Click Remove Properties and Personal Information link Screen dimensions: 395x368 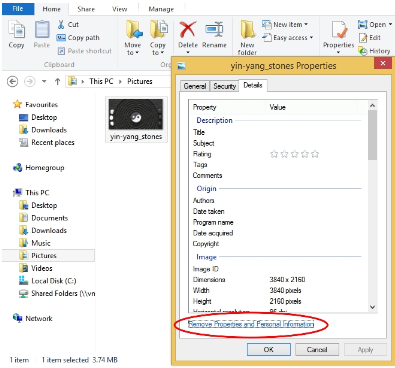251,324
